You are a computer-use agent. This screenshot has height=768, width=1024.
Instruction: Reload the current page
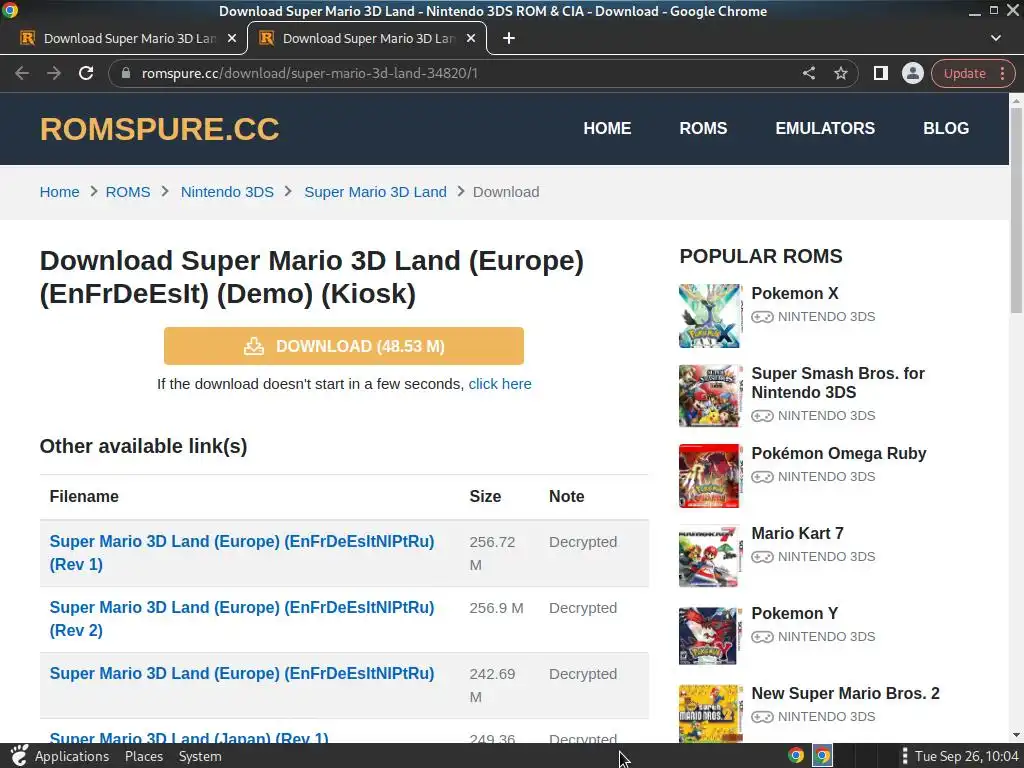click(86, 73)
